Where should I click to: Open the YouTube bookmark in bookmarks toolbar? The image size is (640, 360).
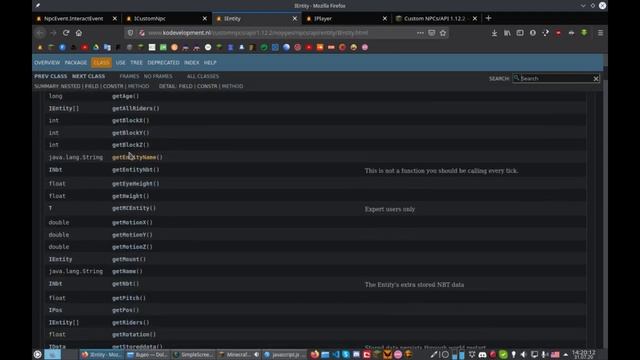(x=84, y=47)
